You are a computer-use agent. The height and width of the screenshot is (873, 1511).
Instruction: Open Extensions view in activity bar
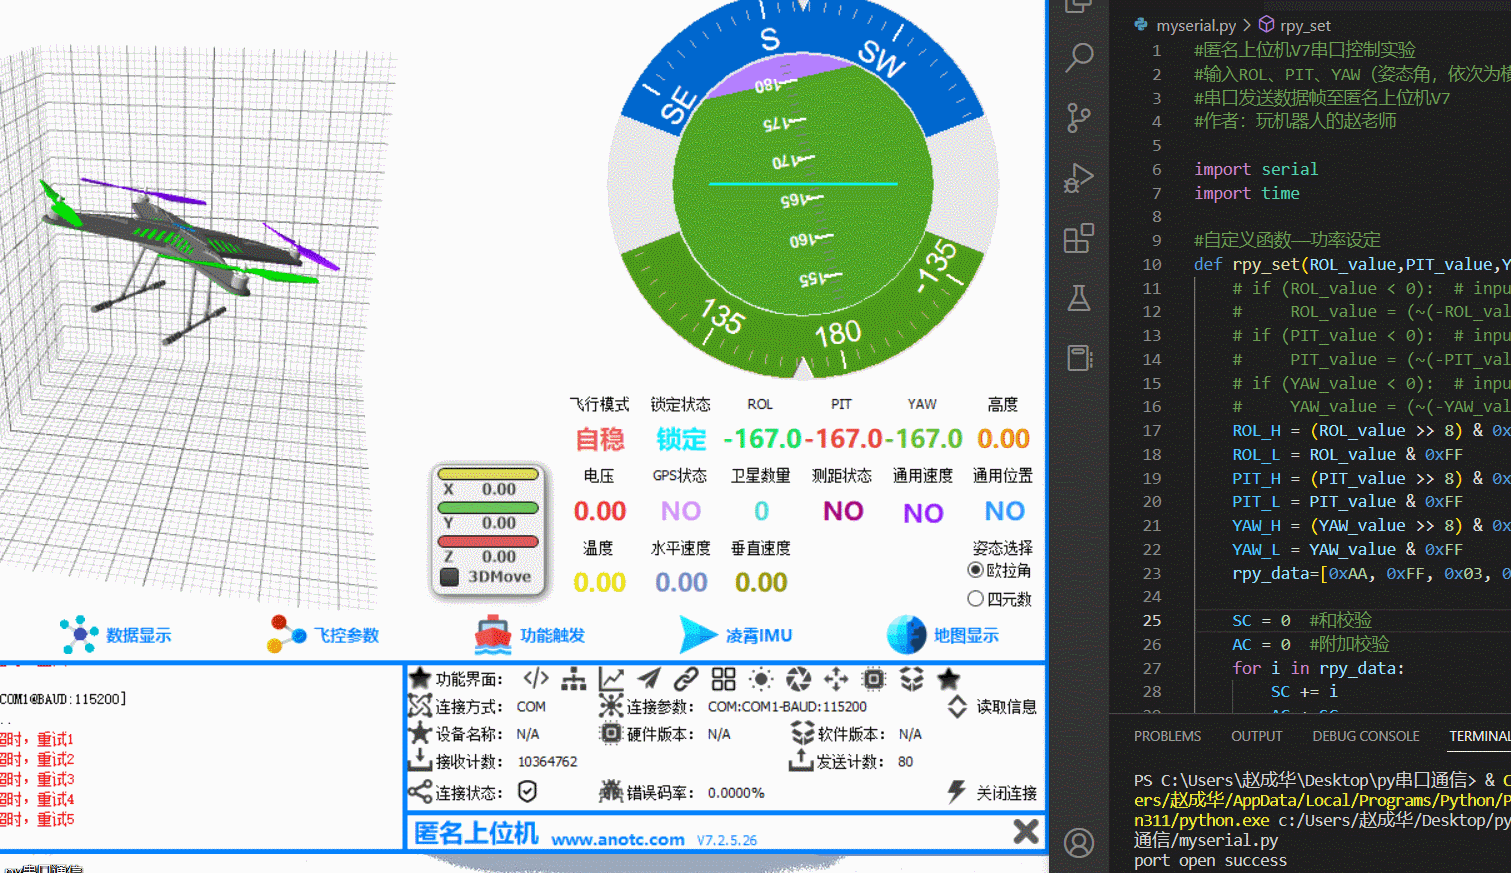pos(1079,239)
